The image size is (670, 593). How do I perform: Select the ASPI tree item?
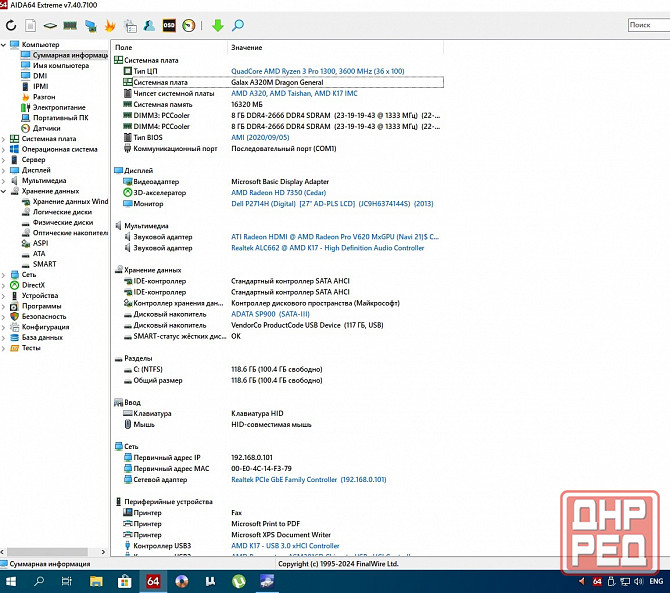40,244
